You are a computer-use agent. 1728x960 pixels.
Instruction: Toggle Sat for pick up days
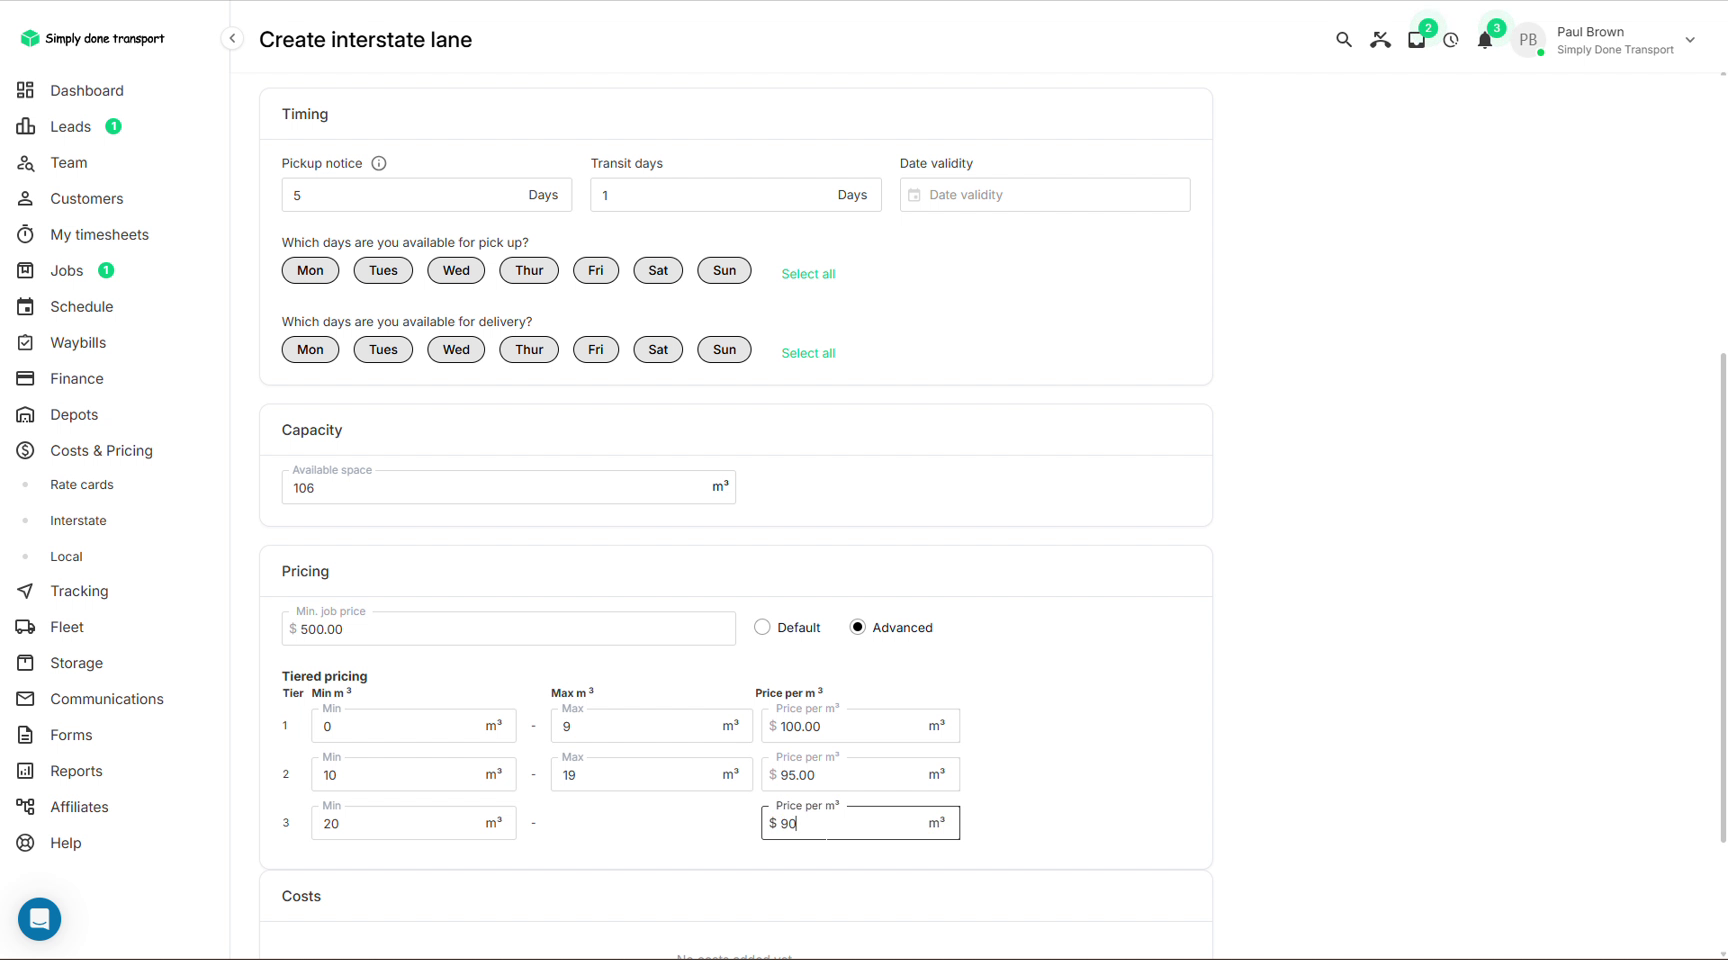pyautogui.click(x=658, y=270)
